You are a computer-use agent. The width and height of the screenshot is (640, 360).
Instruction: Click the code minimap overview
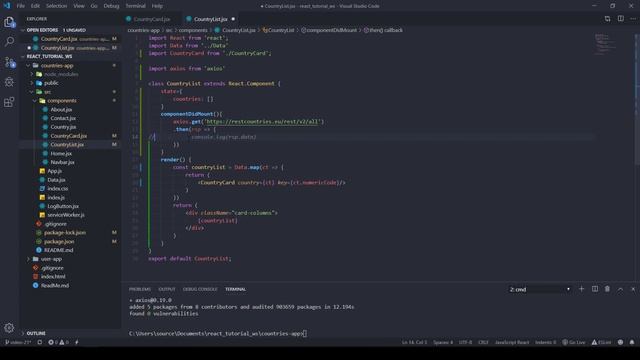(x=604, y=44)
